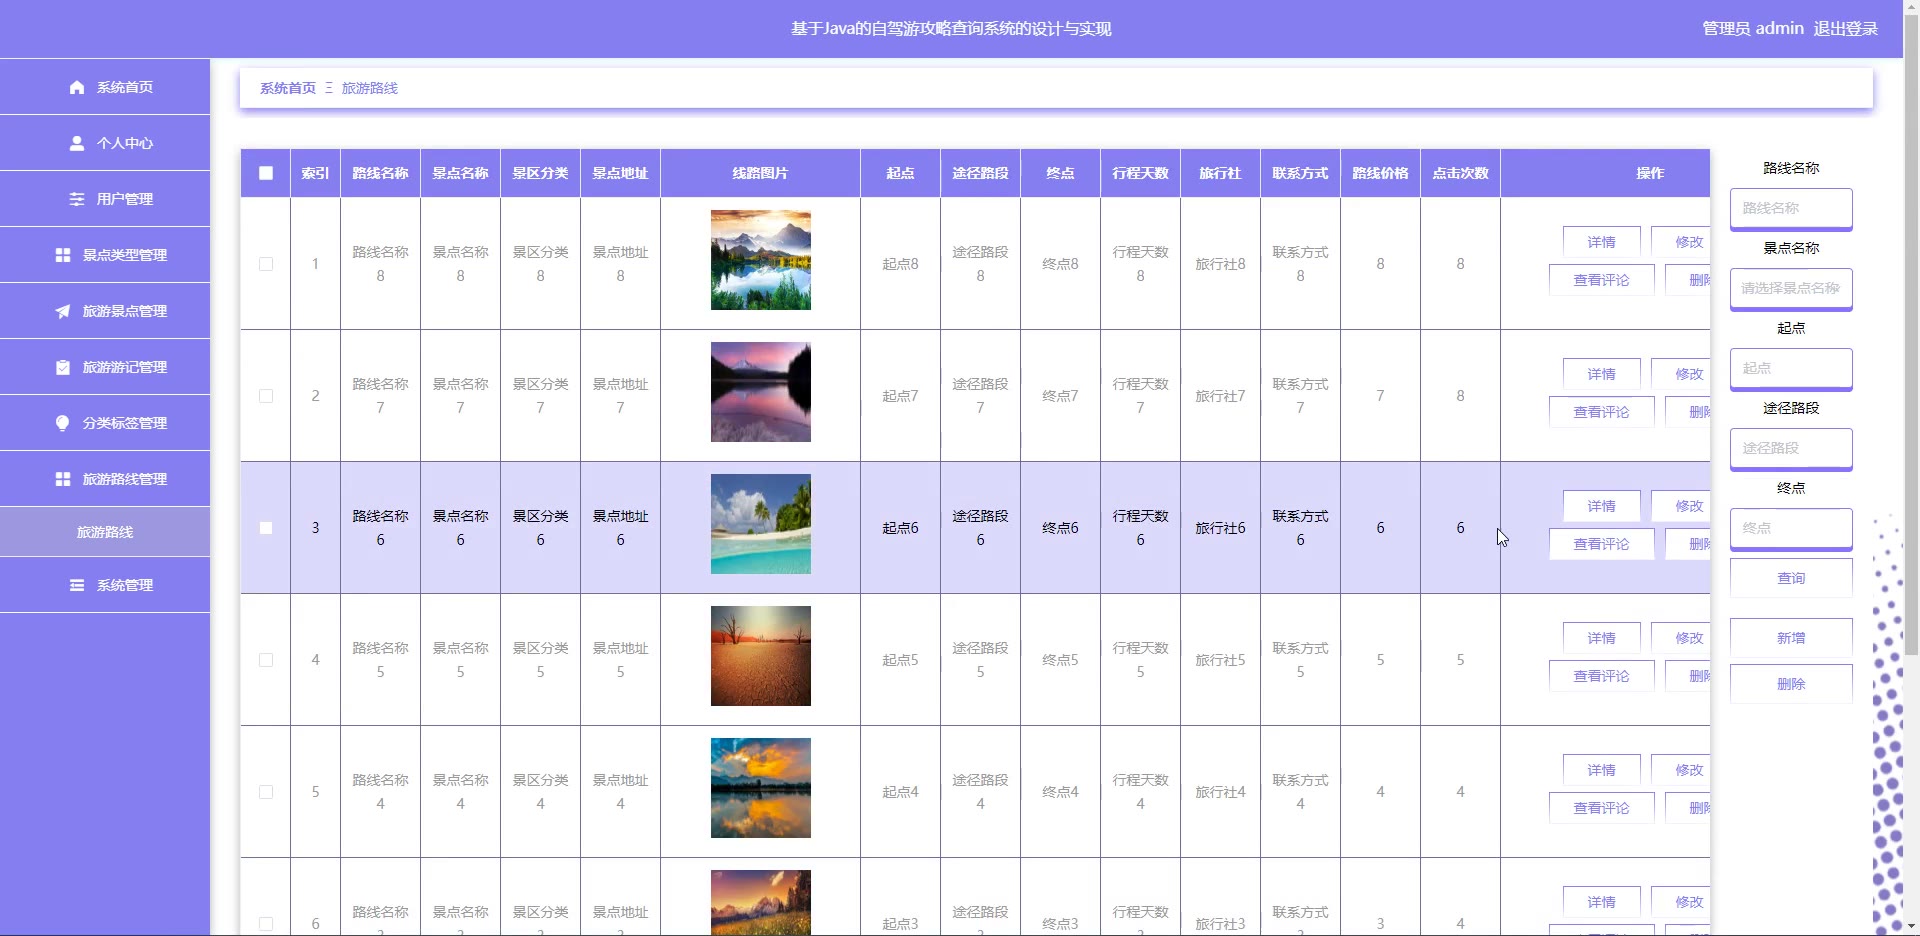Focus the 起点 search input

click(1791, 368)
